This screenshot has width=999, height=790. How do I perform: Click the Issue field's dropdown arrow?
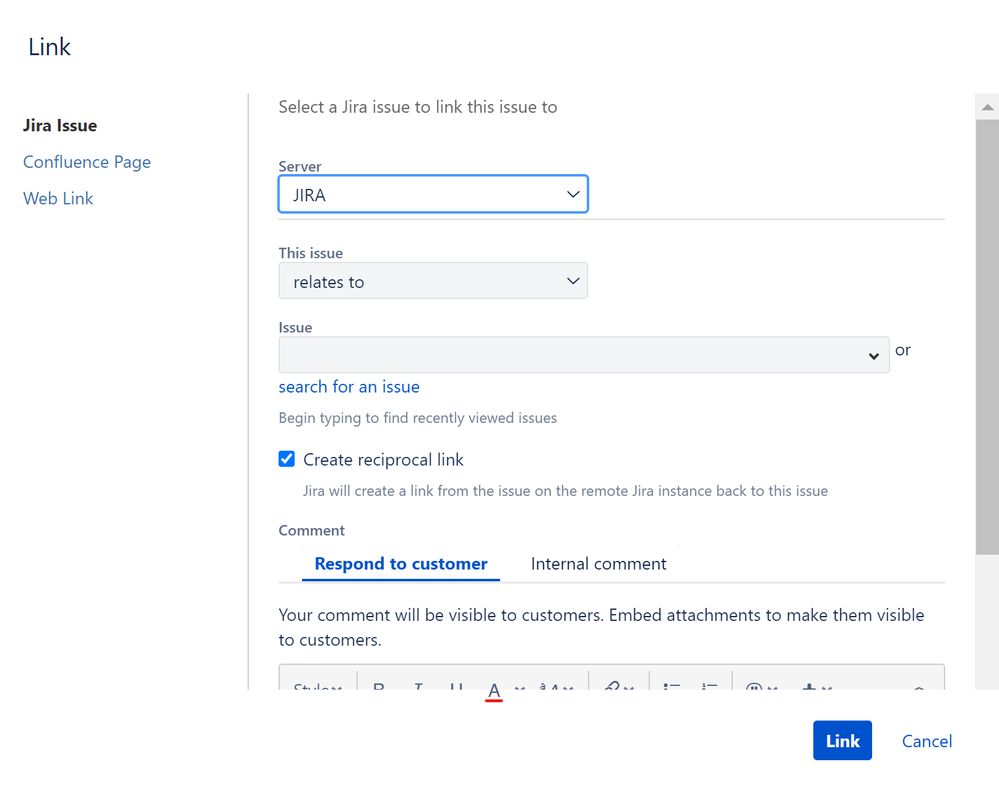pyautogui.click(x=873, y=356)
